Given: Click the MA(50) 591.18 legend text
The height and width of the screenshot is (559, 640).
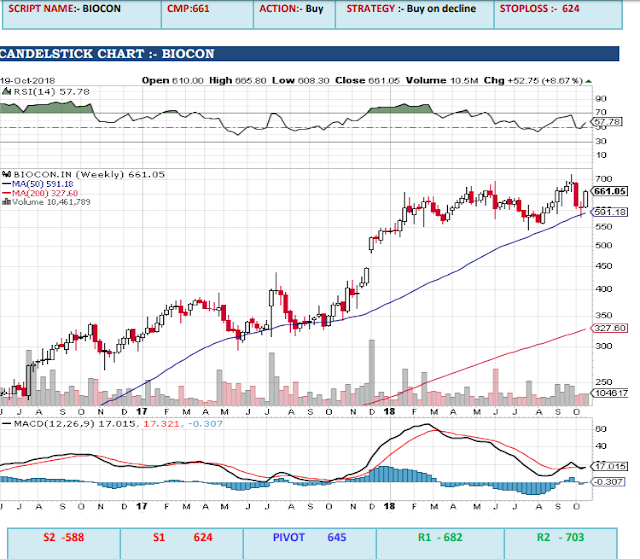Looking at the screenshot, I should (42, 184).
